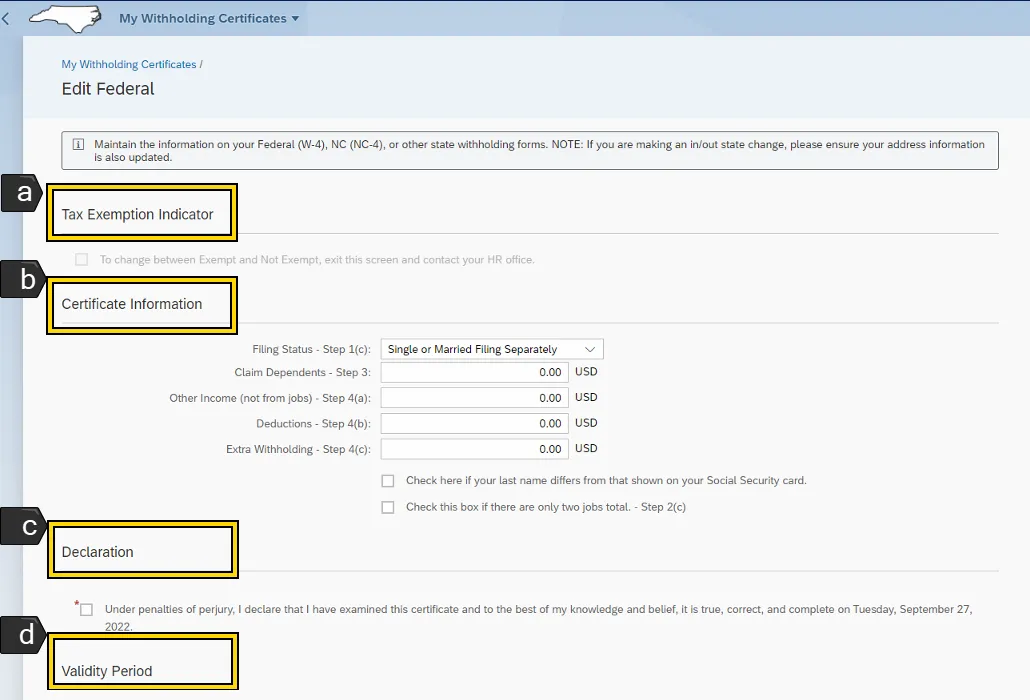The image size is (1030, 700).
Task: Focus the Deductions Step 4(b) field
Action: (x=474, y=424)
